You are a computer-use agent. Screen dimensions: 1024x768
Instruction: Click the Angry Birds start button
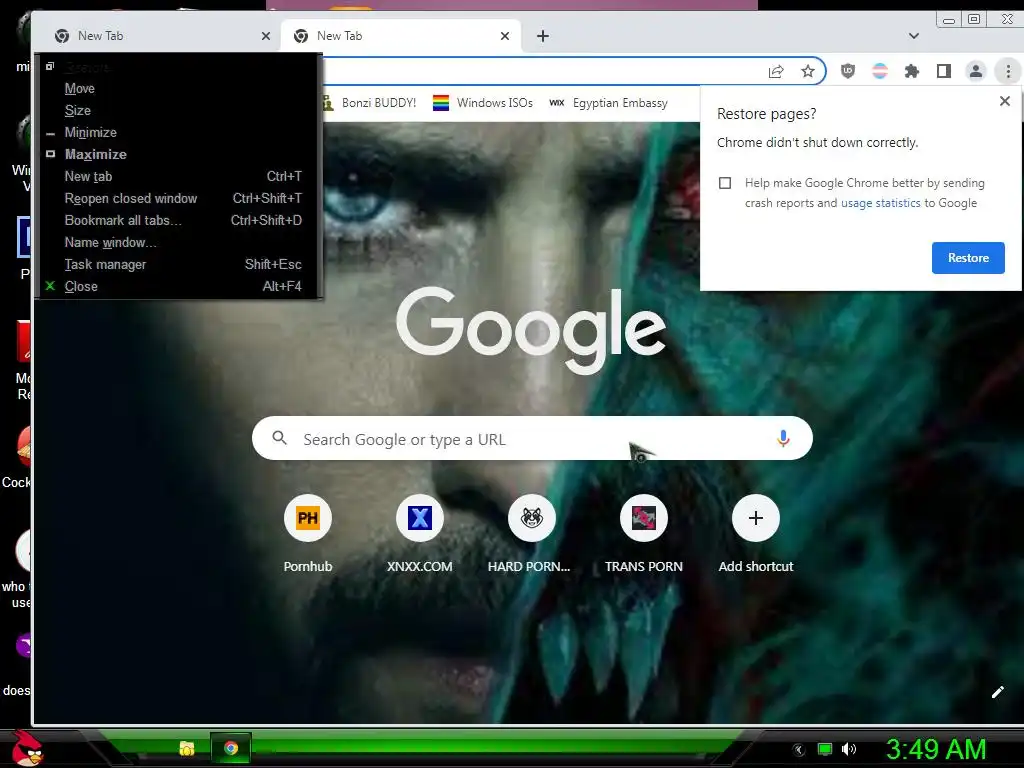[27, 748]
